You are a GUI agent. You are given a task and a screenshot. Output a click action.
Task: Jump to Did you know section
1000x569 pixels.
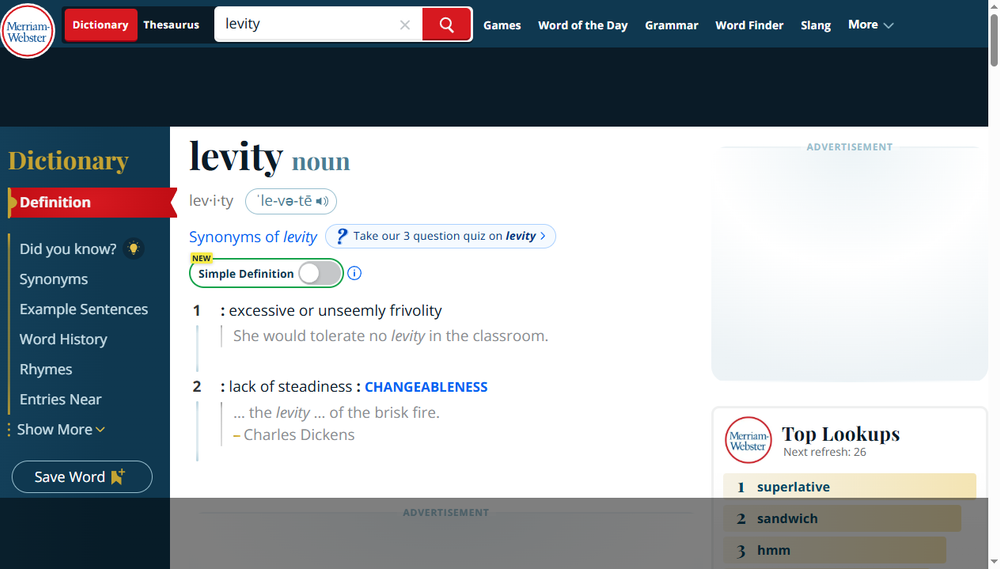[68, 249]
